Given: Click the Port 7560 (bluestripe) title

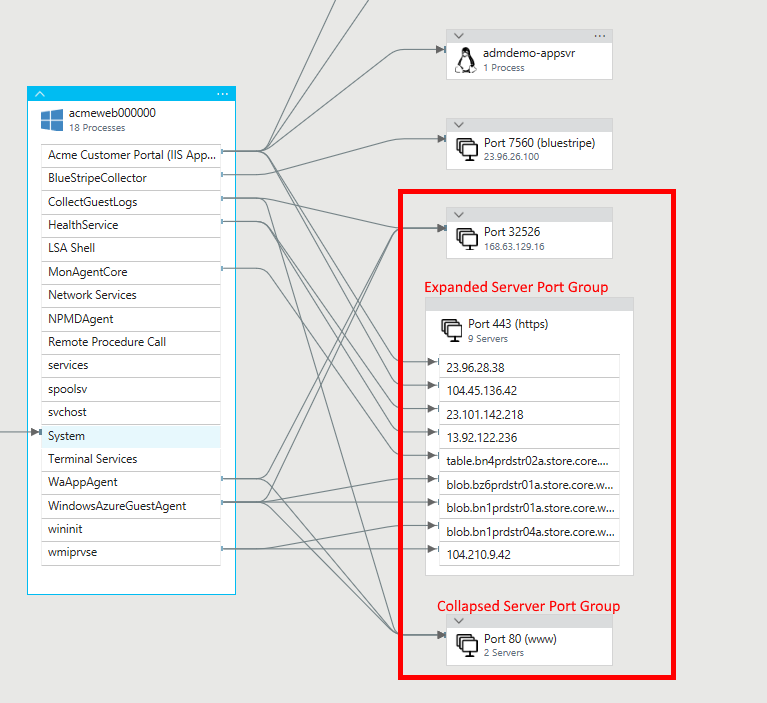Looking at the screenshot, I should (540, 143).
